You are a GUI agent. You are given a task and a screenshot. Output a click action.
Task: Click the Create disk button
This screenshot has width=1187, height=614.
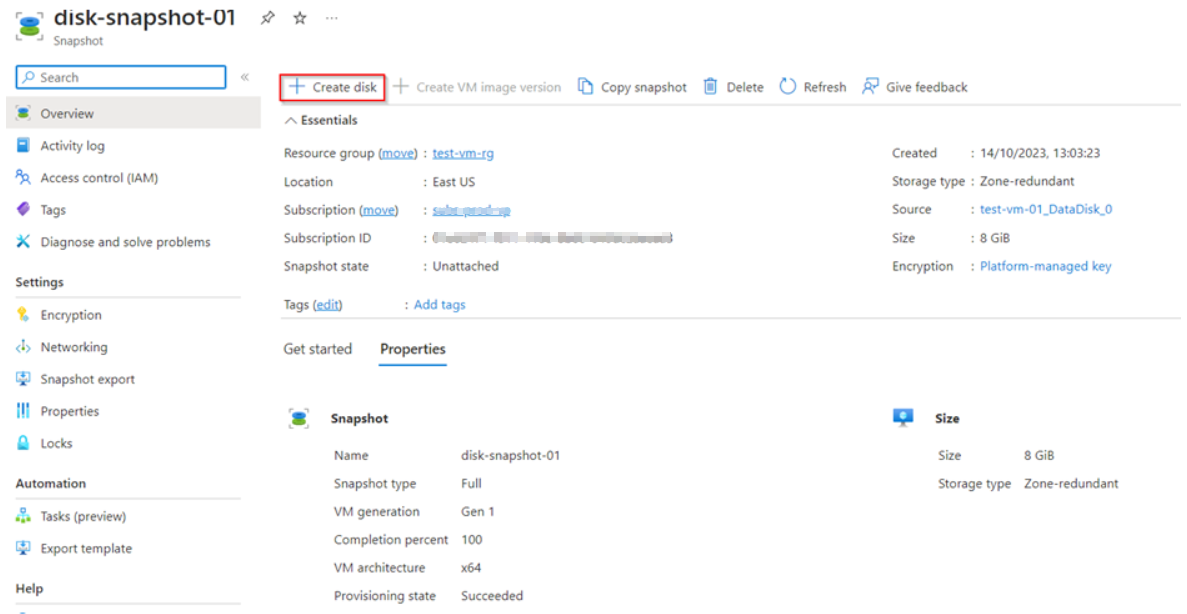tap(333, 87)
